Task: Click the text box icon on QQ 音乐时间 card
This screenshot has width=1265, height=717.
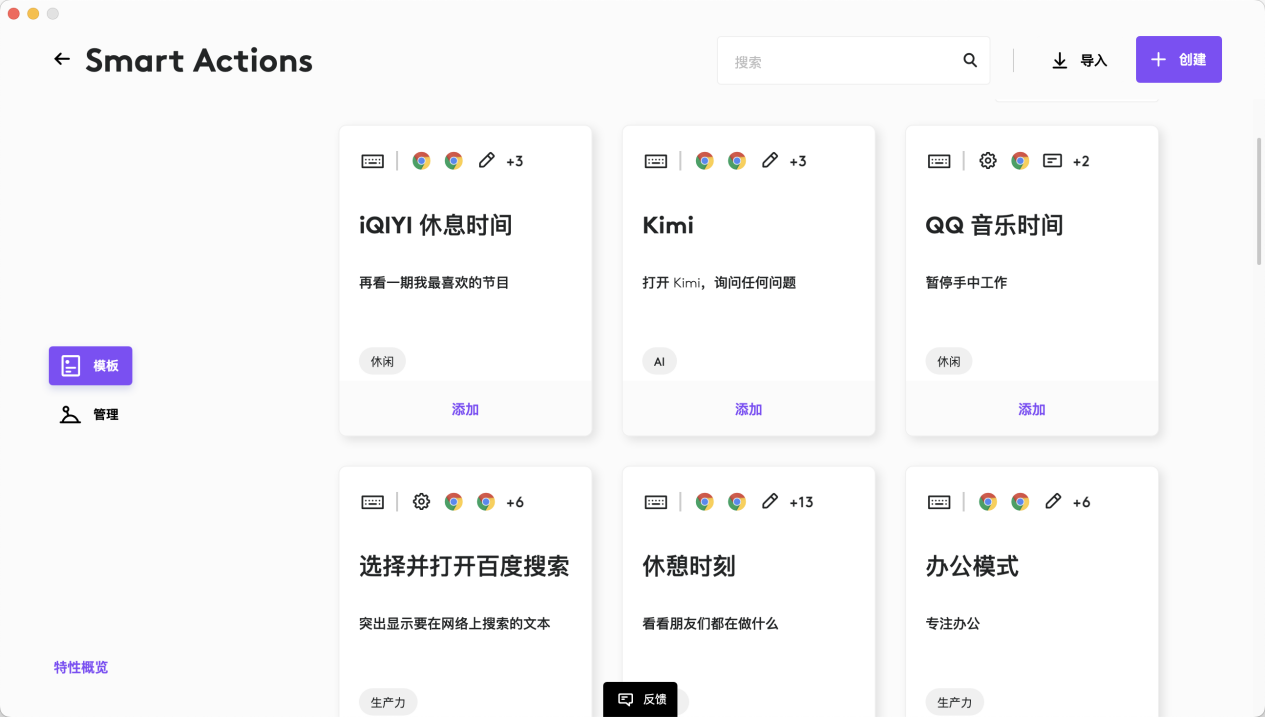Action: (1052, 160)
